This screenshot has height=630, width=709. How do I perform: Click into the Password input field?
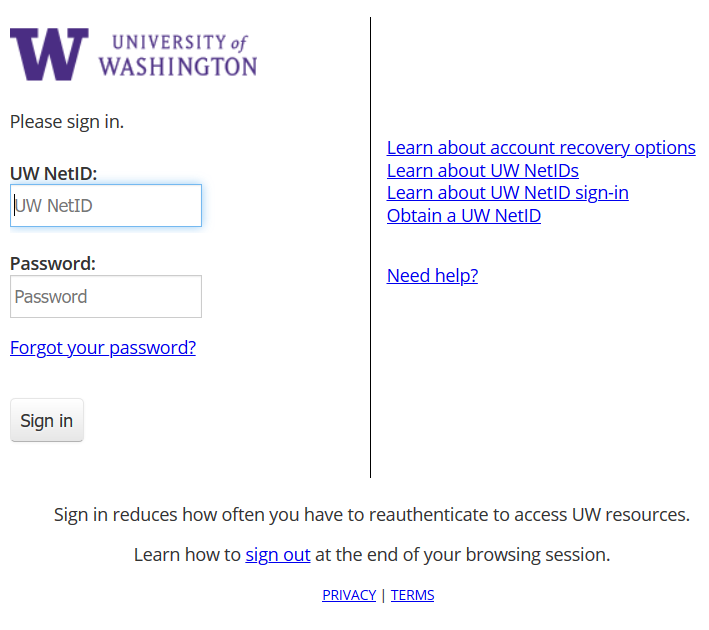coord(106,297)
